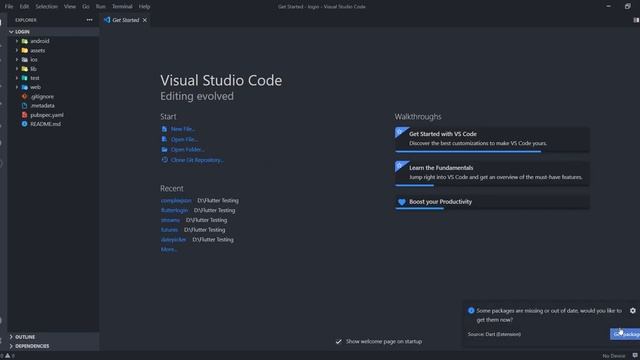
Task: Click the New File icon under Start
Action: [x=164, y=129]
